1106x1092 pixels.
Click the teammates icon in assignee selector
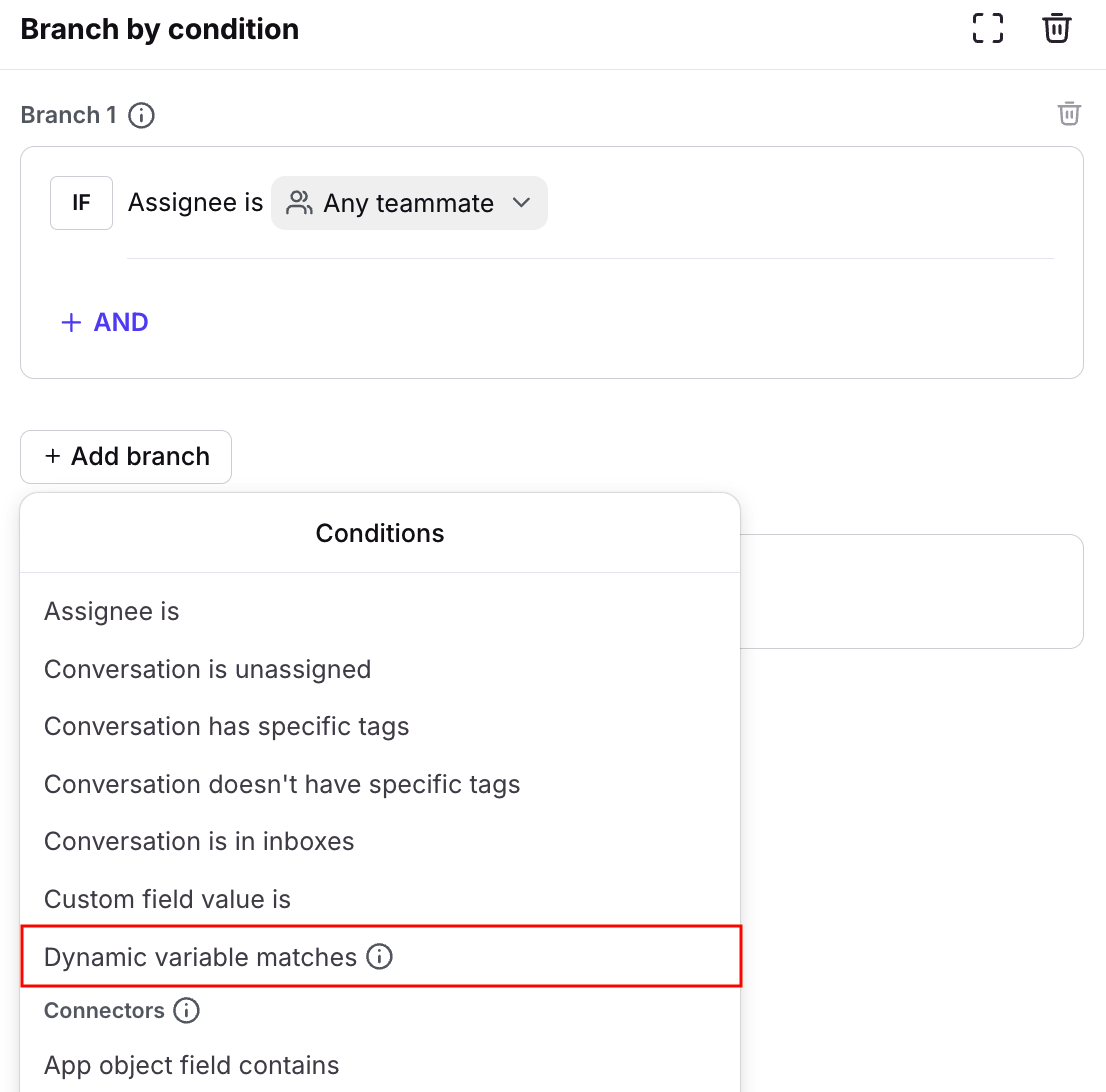pos(298,203)
